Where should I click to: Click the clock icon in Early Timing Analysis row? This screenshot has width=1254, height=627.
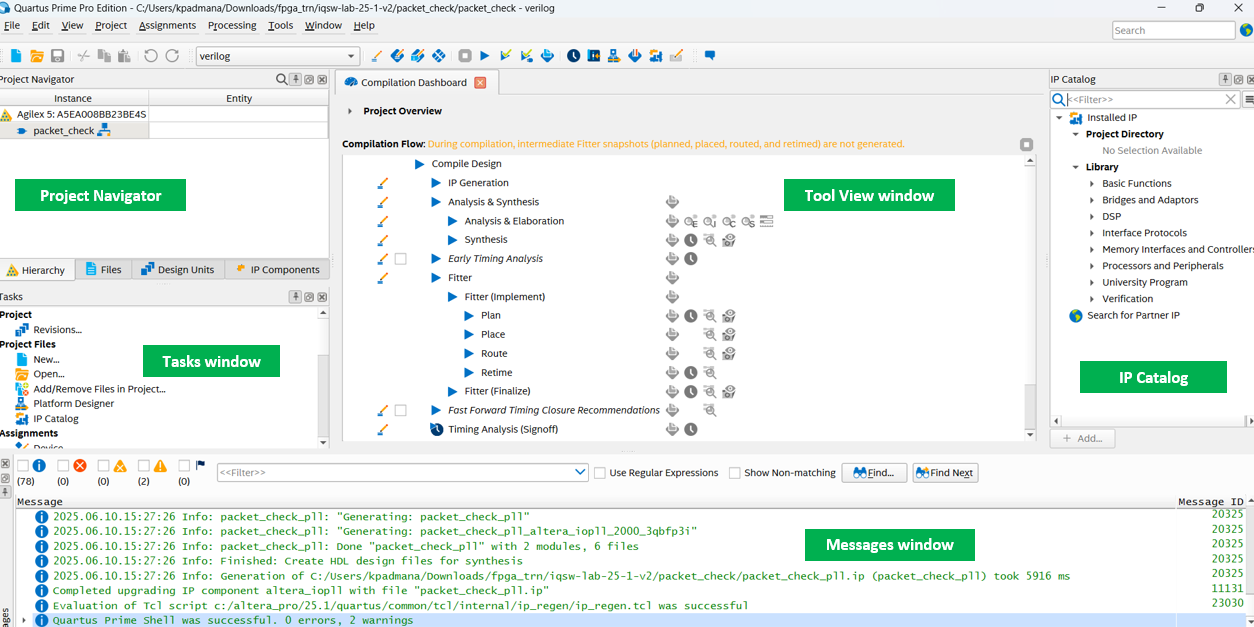[690, 259]
